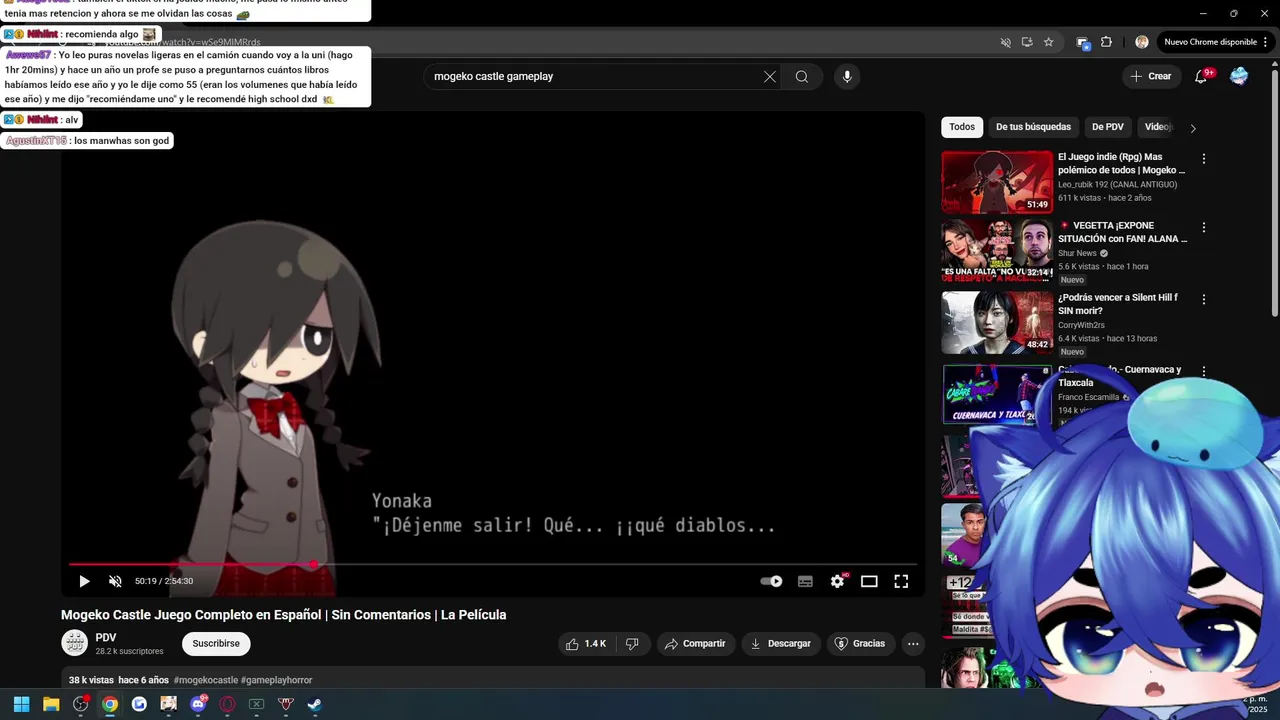
Task: Click the PDV channel avatar
Action: pyautogui.click(x=75, y=643)
